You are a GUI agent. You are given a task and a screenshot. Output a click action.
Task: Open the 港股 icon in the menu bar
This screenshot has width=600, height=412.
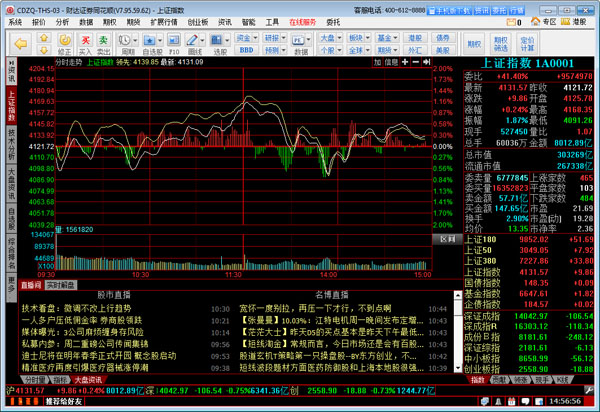pos(565,22)
